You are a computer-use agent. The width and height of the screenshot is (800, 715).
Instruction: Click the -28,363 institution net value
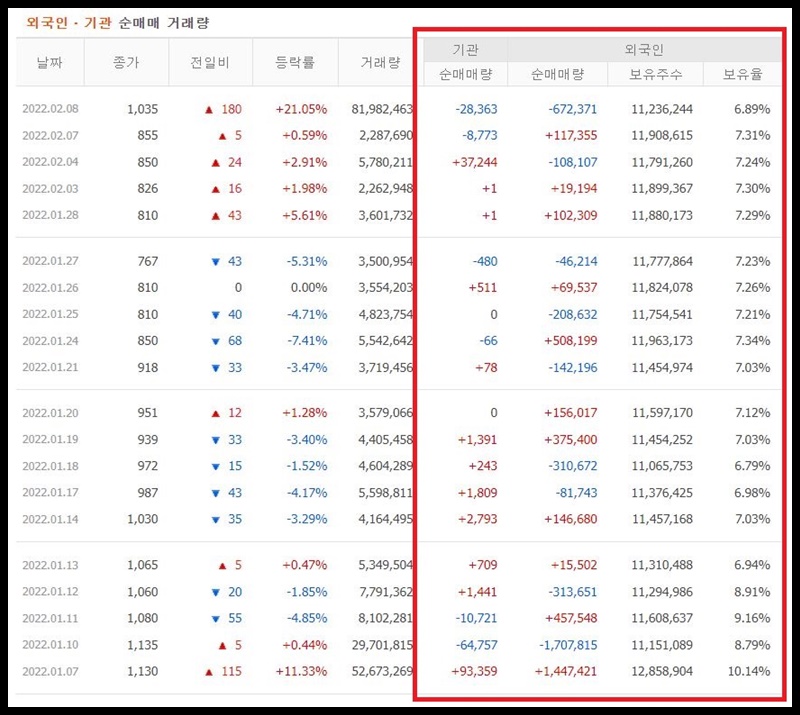tap(476, 109)
